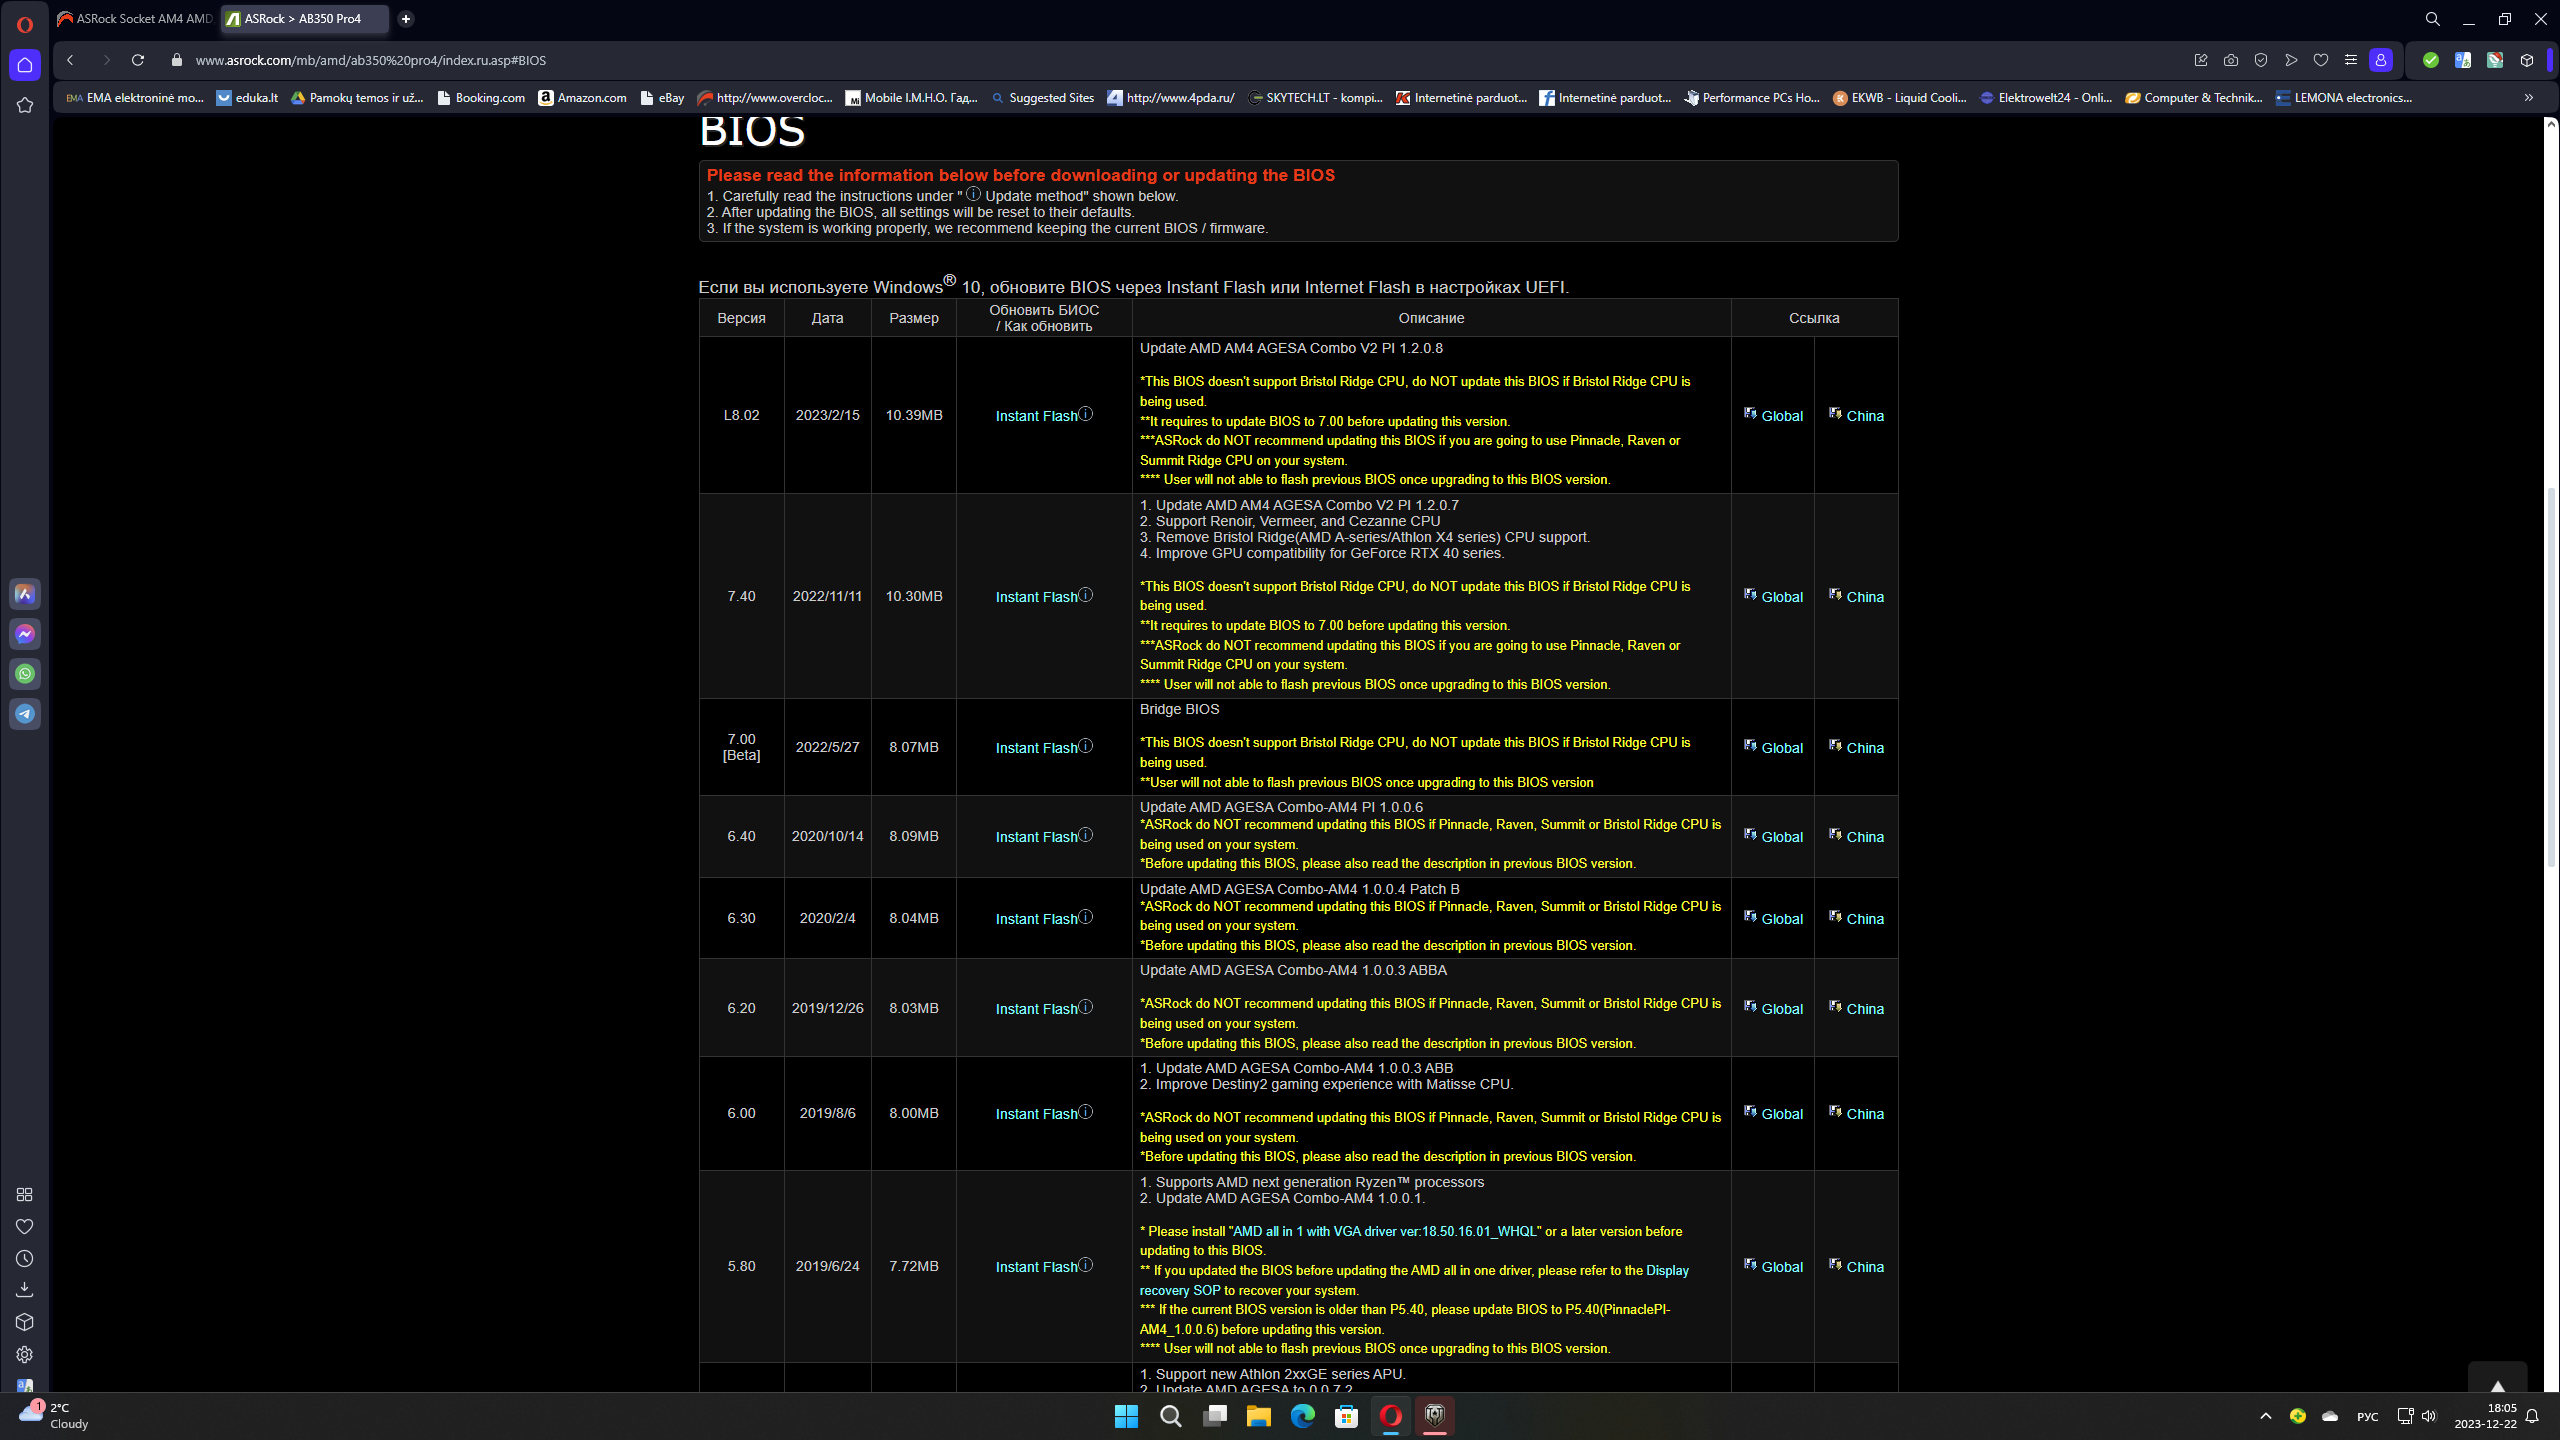Download the L8.02 BIOS from the Global link
Image resolution: width=2560 pixels, height=1440 pixels.
1781,416
